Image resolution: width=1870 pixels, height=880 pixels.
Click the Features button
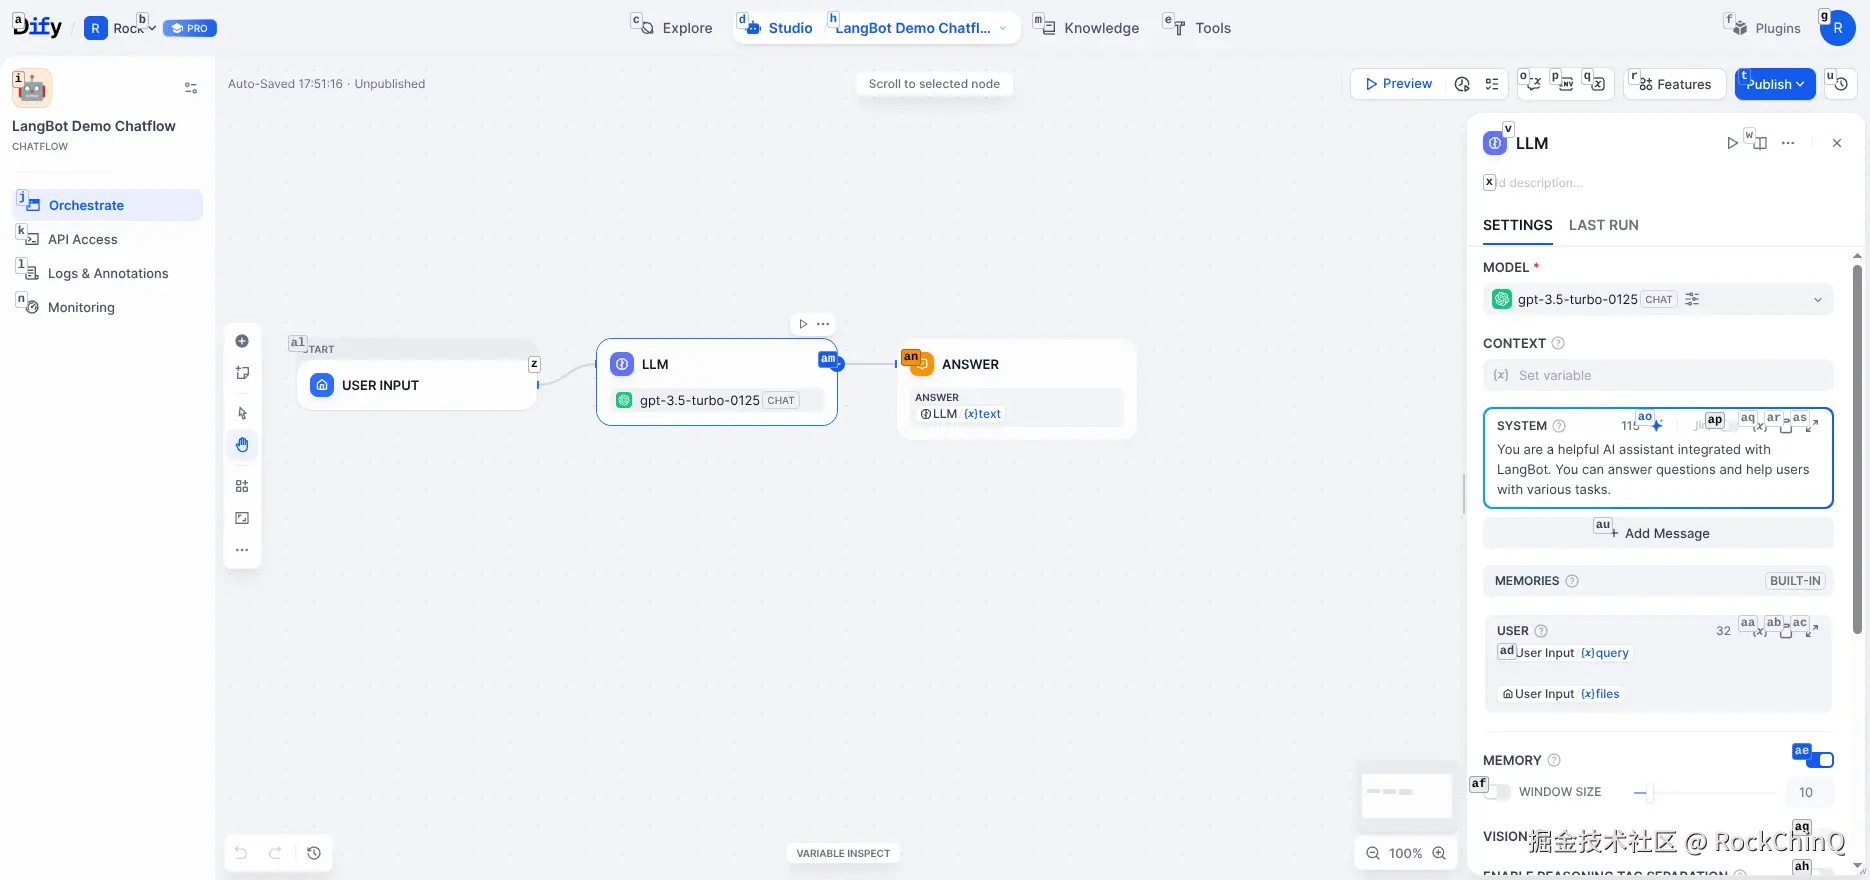point(1675,84)
